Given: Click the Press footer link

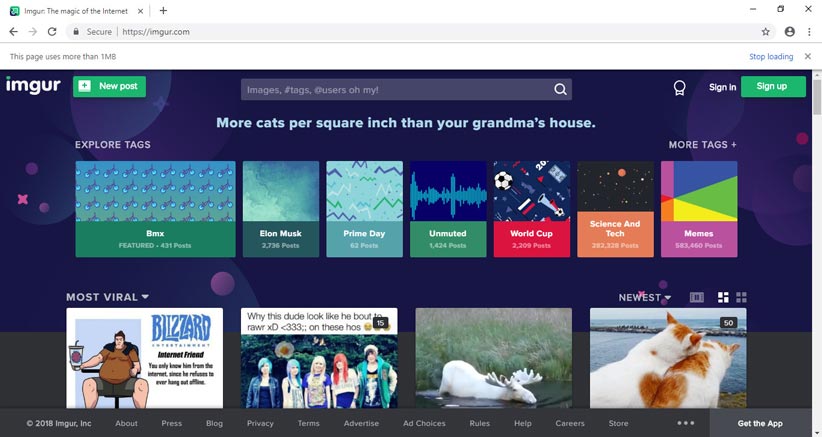Looking at the screenshot, I should coord(171,423).
